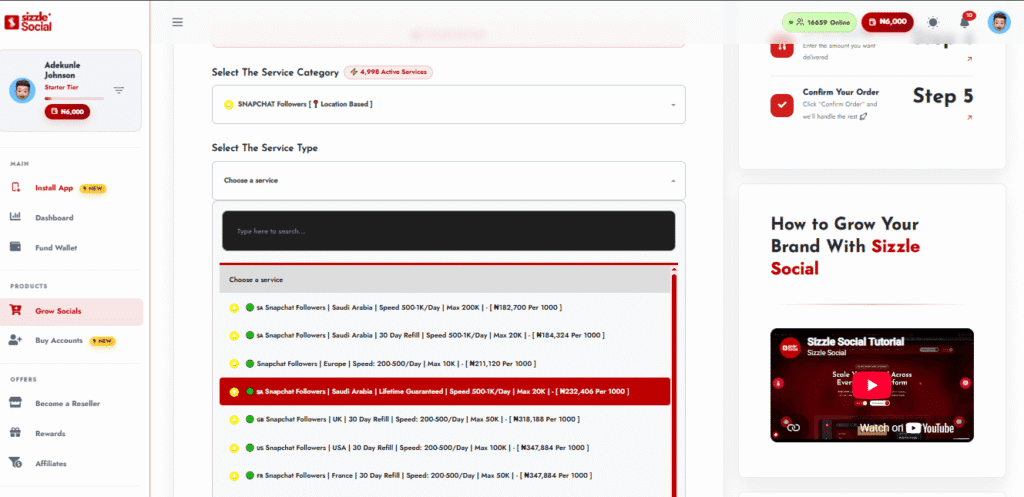Click the Dashboard chart icon
The height and width of the screenshot is (497, 1024).
point(16,217)
